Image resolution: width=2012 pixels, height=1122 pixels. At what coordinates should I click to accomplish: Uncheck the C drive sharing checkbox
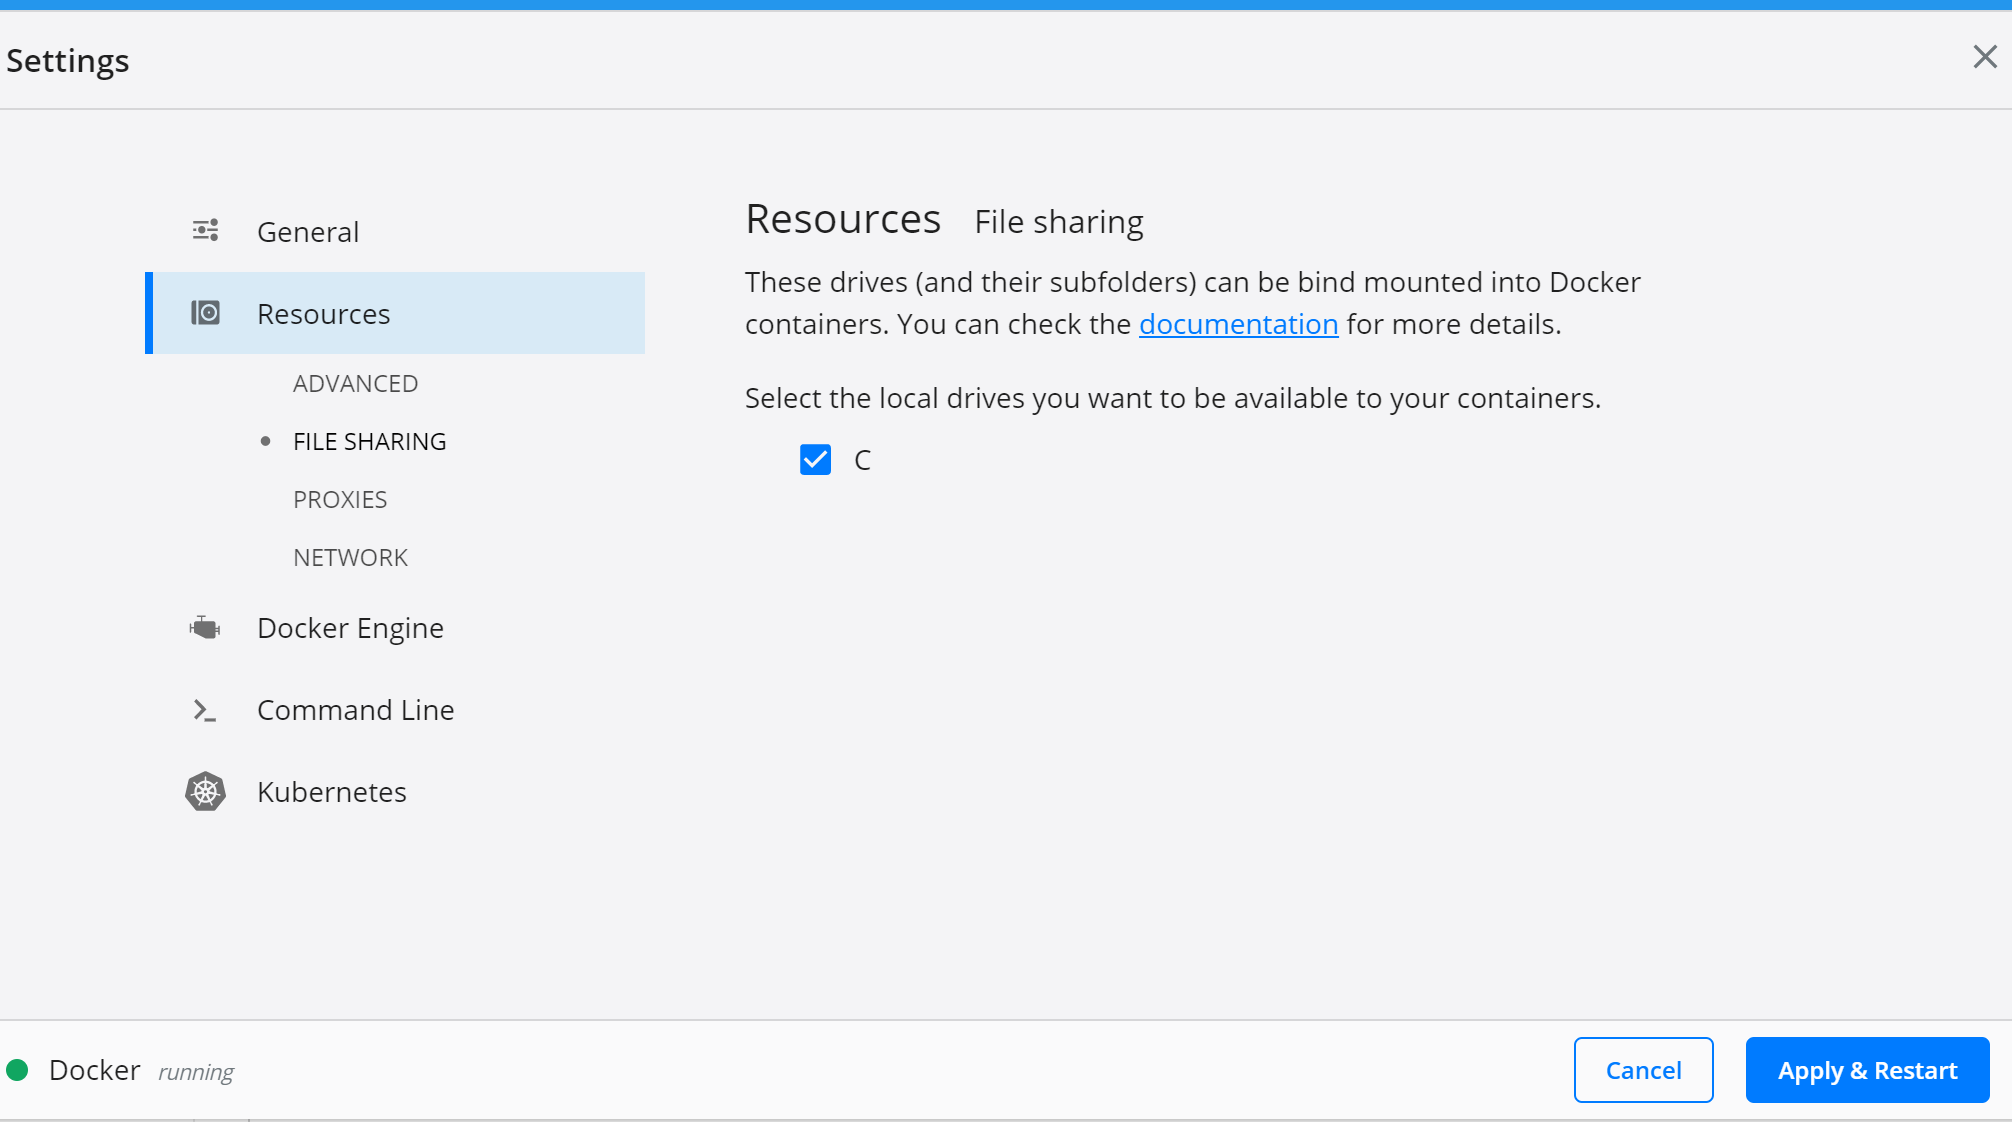click(815, 459)
